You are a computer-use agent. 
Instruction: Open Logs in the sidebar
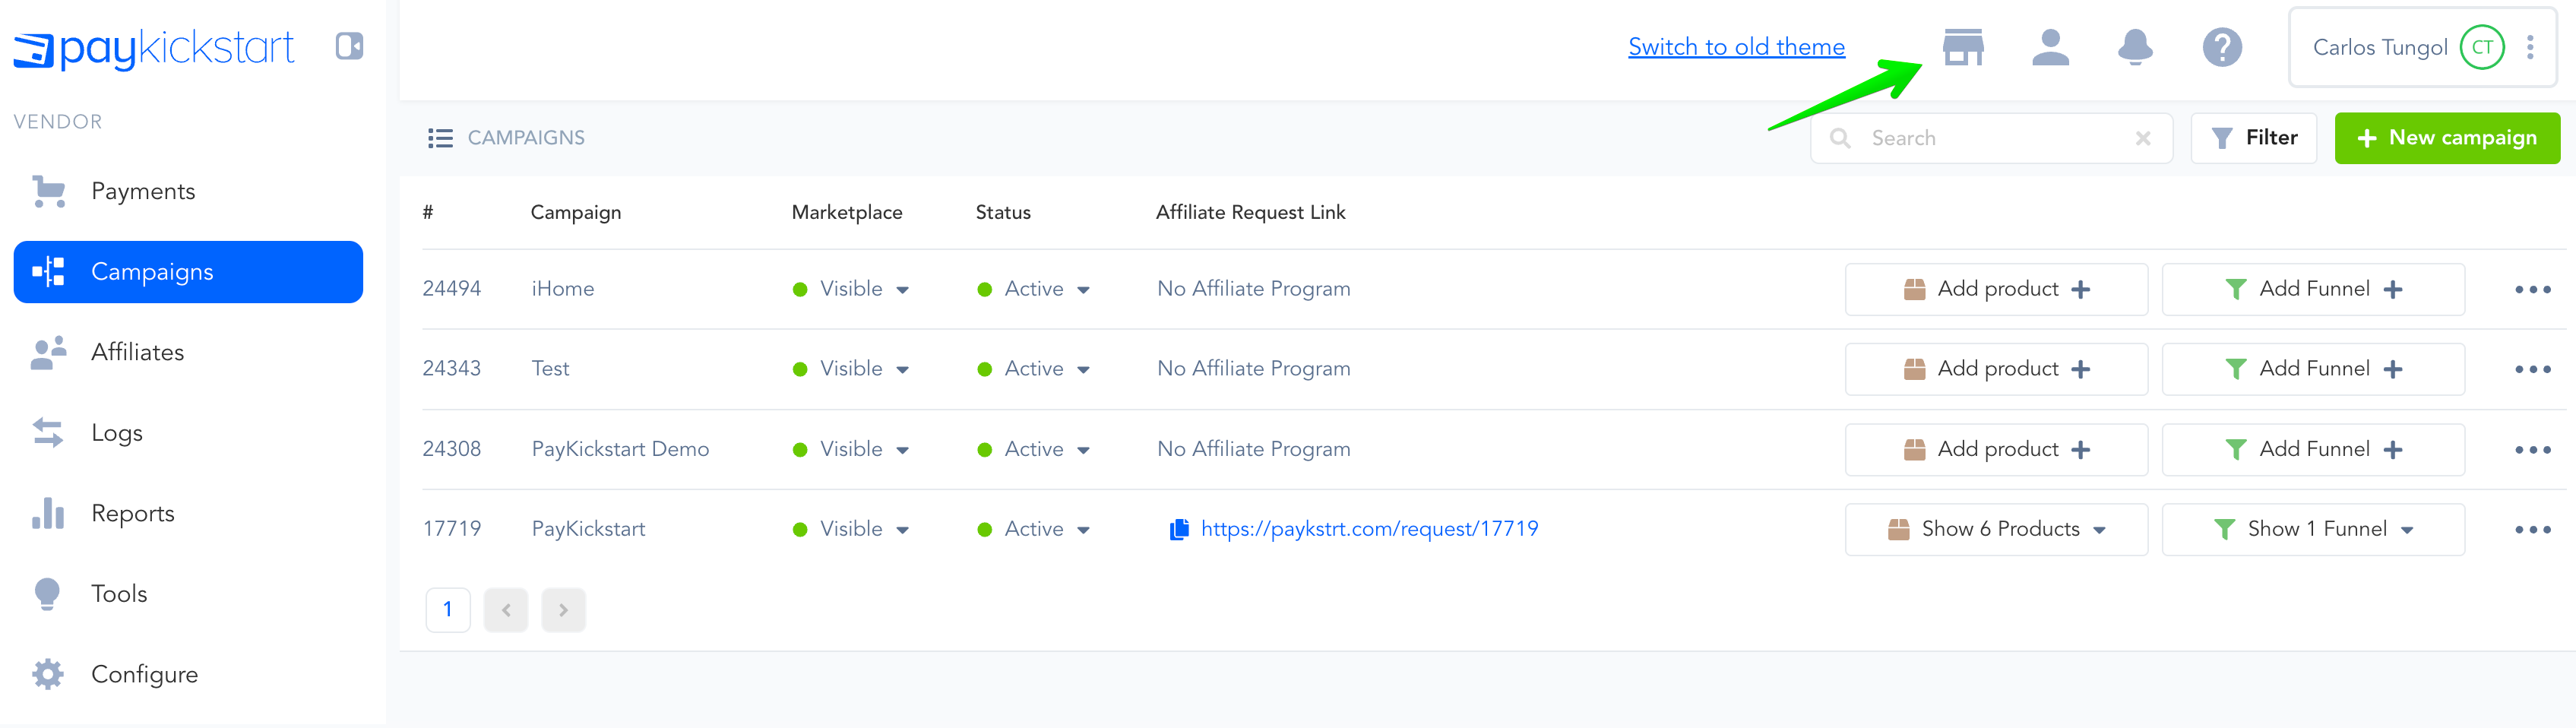pyautogui.click(x=188, y=433)
